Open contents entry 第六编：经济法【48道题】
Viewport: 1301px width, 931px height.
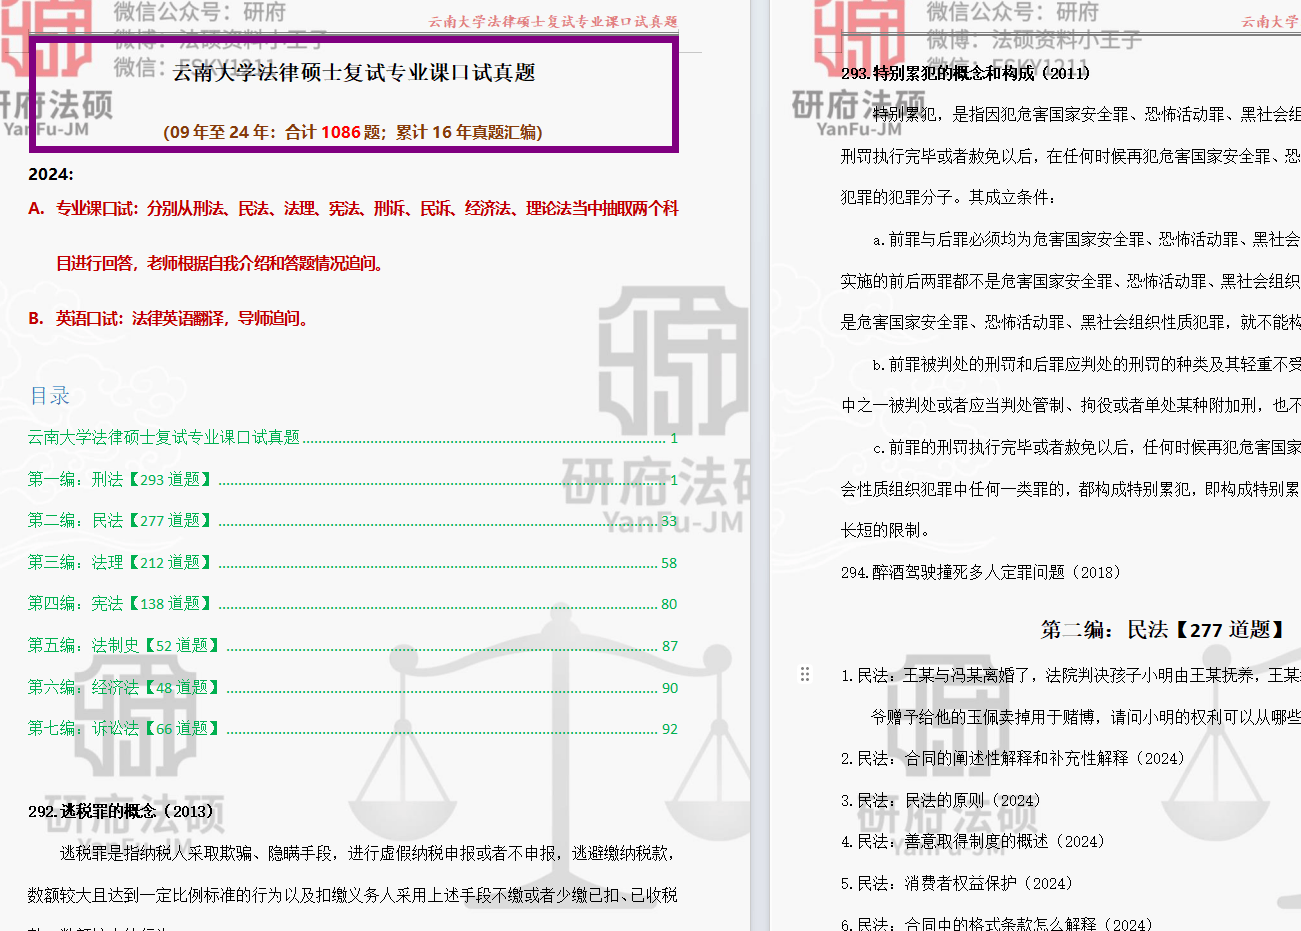[x=353, y=687]
